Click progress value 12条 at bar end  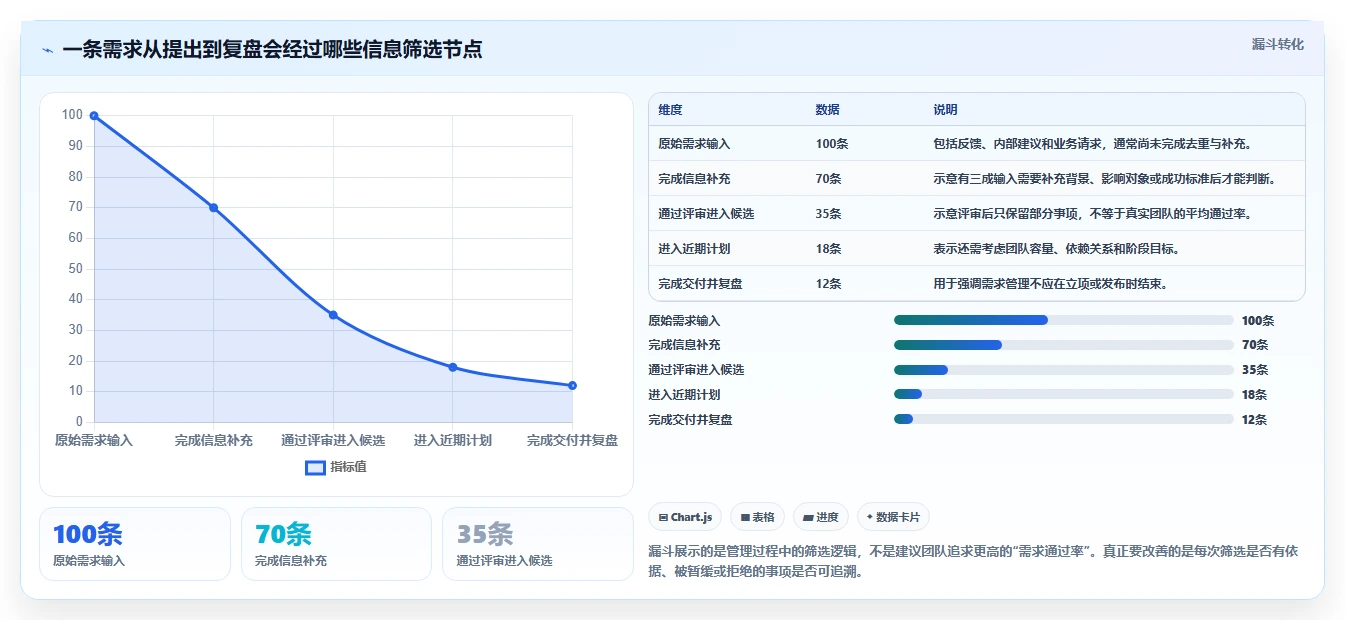click(x=1254, y=420)
